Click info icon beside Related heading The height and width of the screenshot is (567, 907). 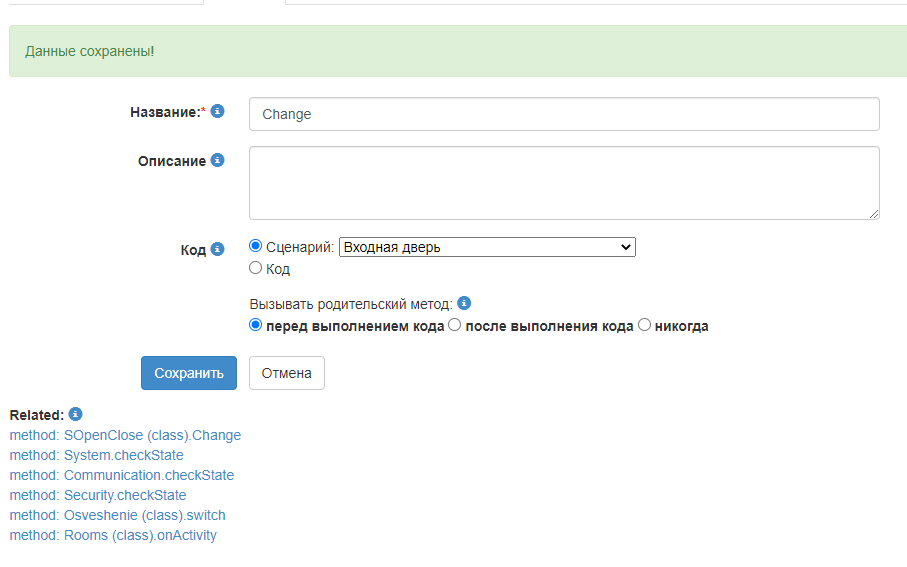pos(75,414)
